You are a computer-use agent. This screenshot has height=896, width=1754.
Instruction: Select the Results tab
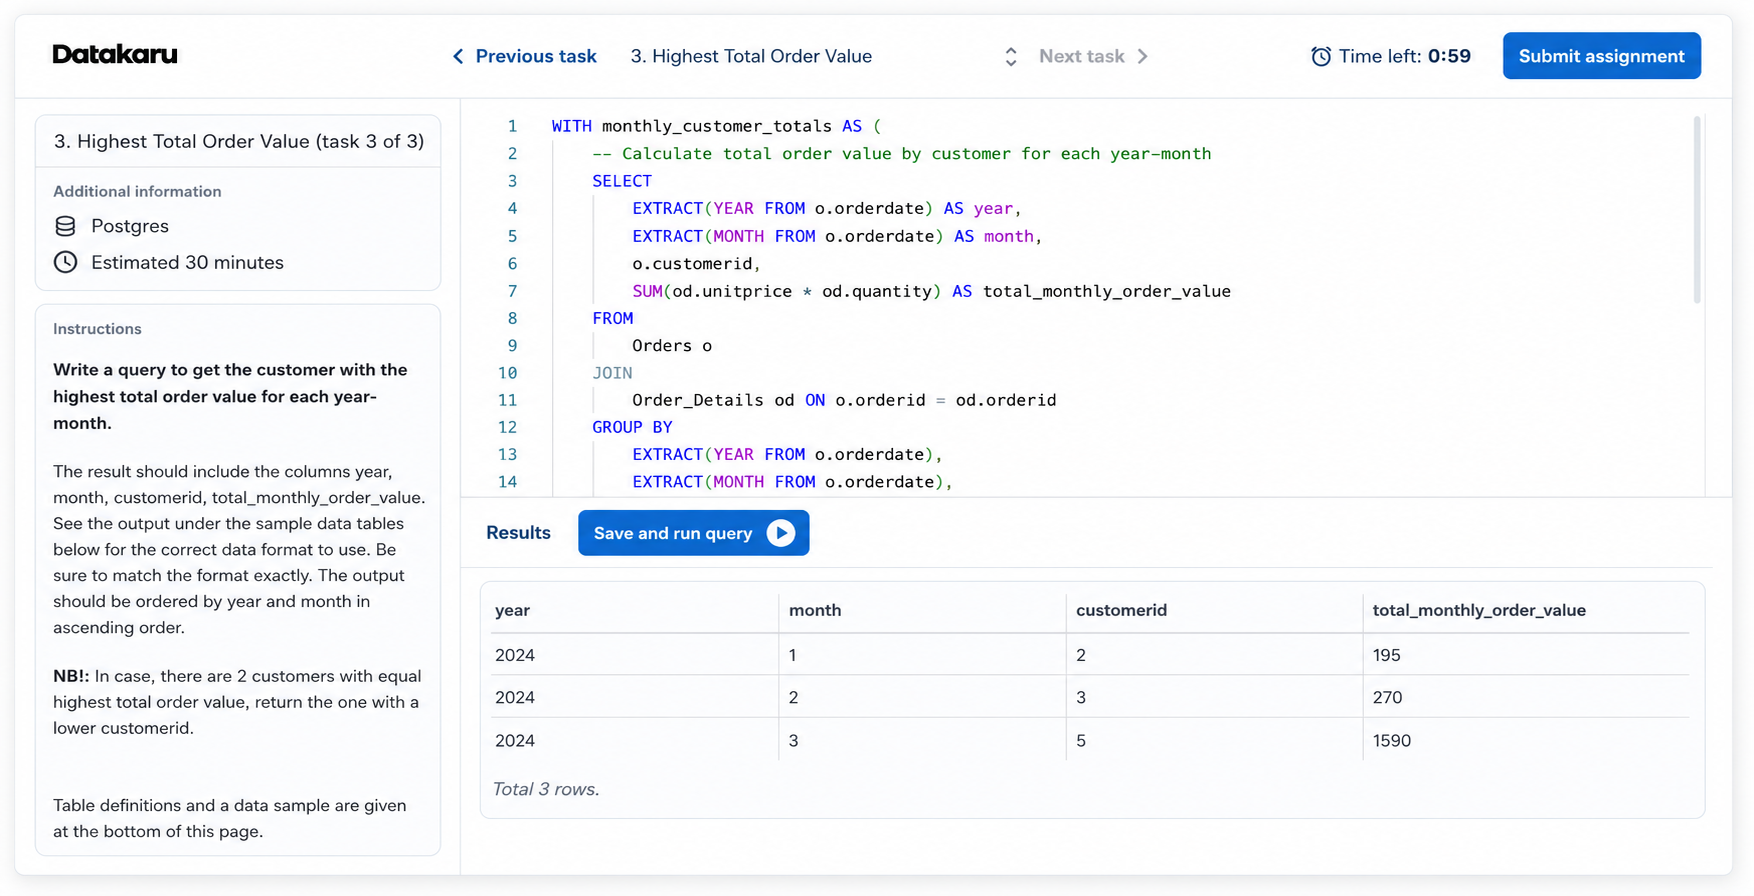pyautogui.click(x=518, y=533)
